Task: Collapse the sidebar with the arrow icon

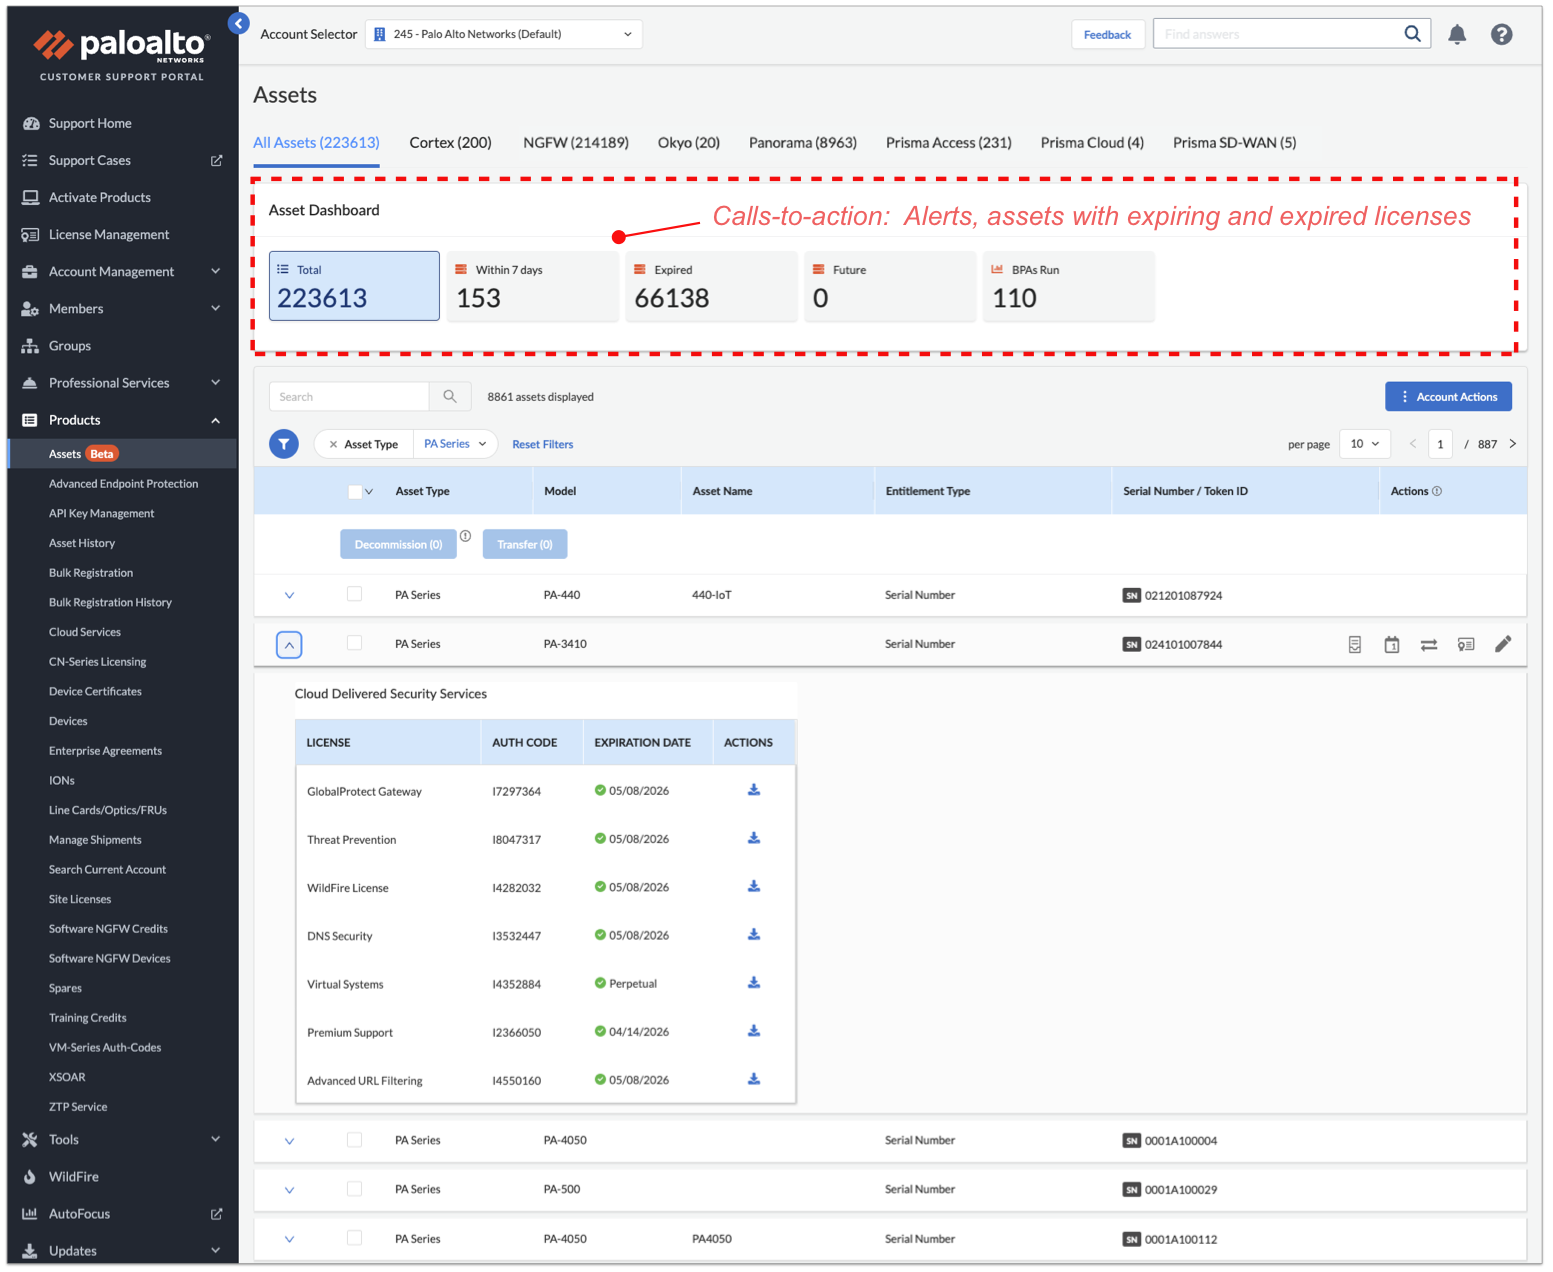Action: click(238, 23)
